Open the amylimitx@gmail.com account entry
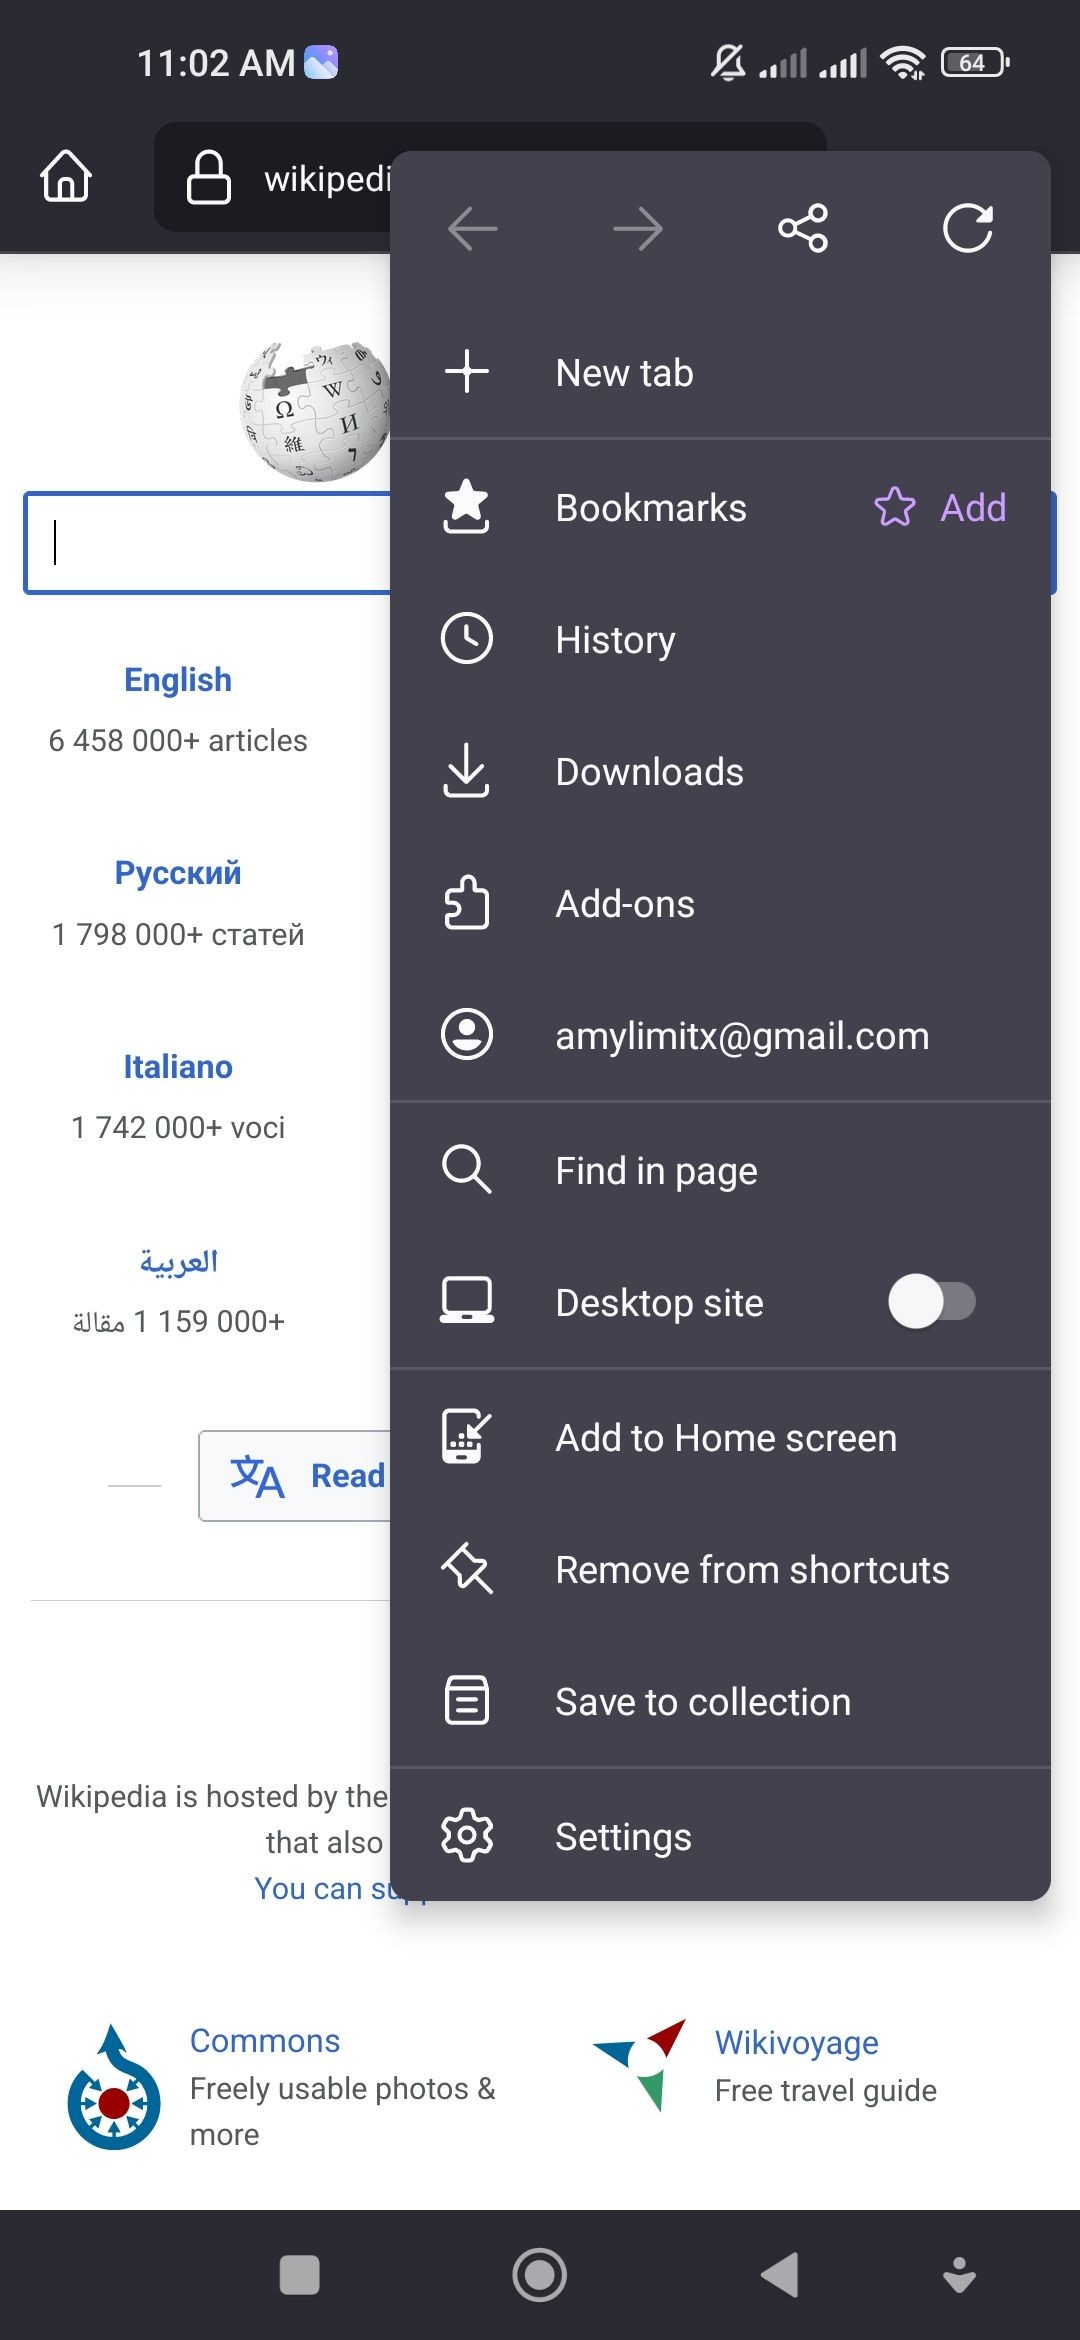 coord(720,1036)
